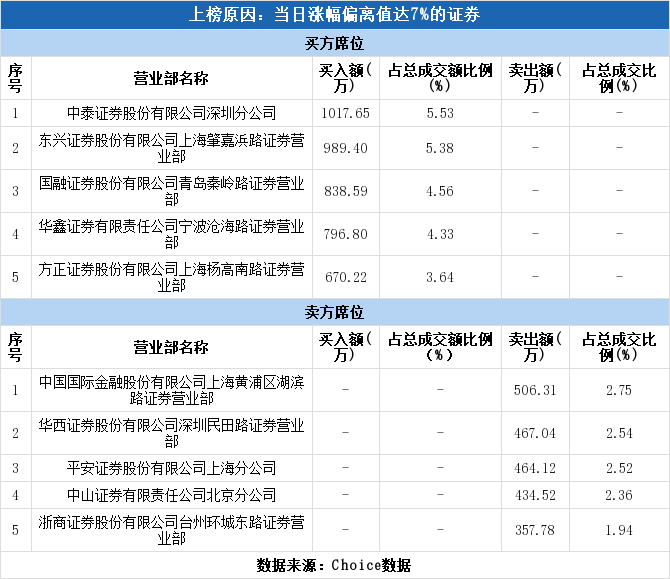Click 平安证券股份有限公司上海分公司
Screen dimensions: 670x579
(x=172, y=468)
